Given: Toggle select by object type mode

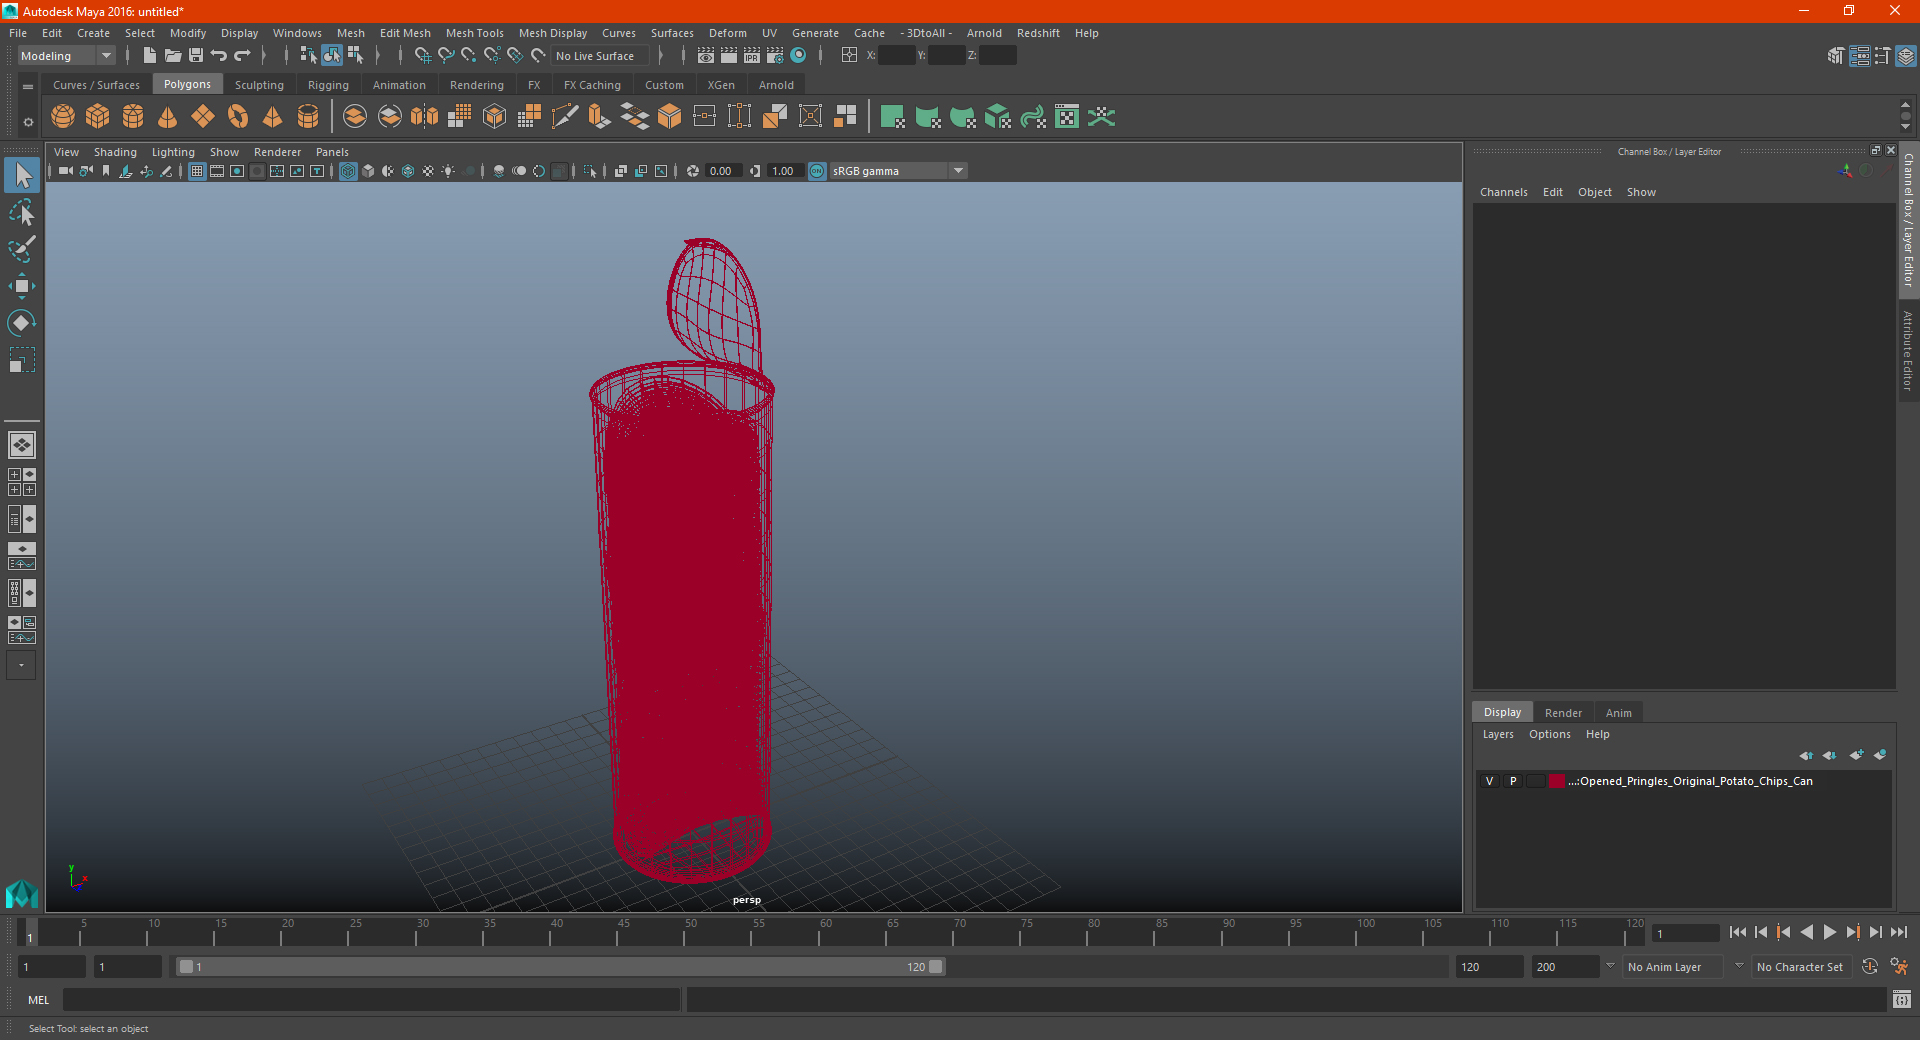Looking at the screenshot, I should [332, 56].
